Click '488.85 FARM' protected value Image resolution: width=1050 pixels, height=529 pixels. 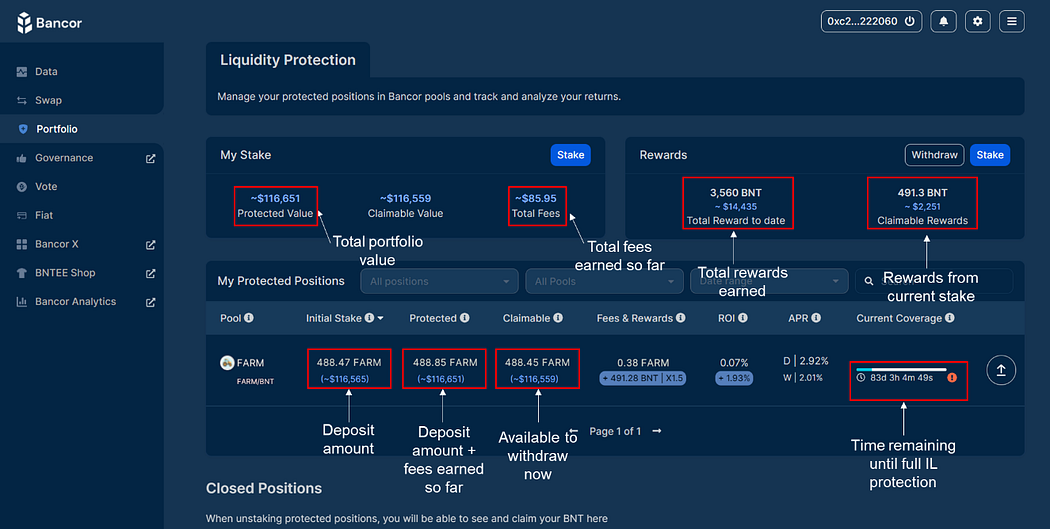click(x=445, y=362)
